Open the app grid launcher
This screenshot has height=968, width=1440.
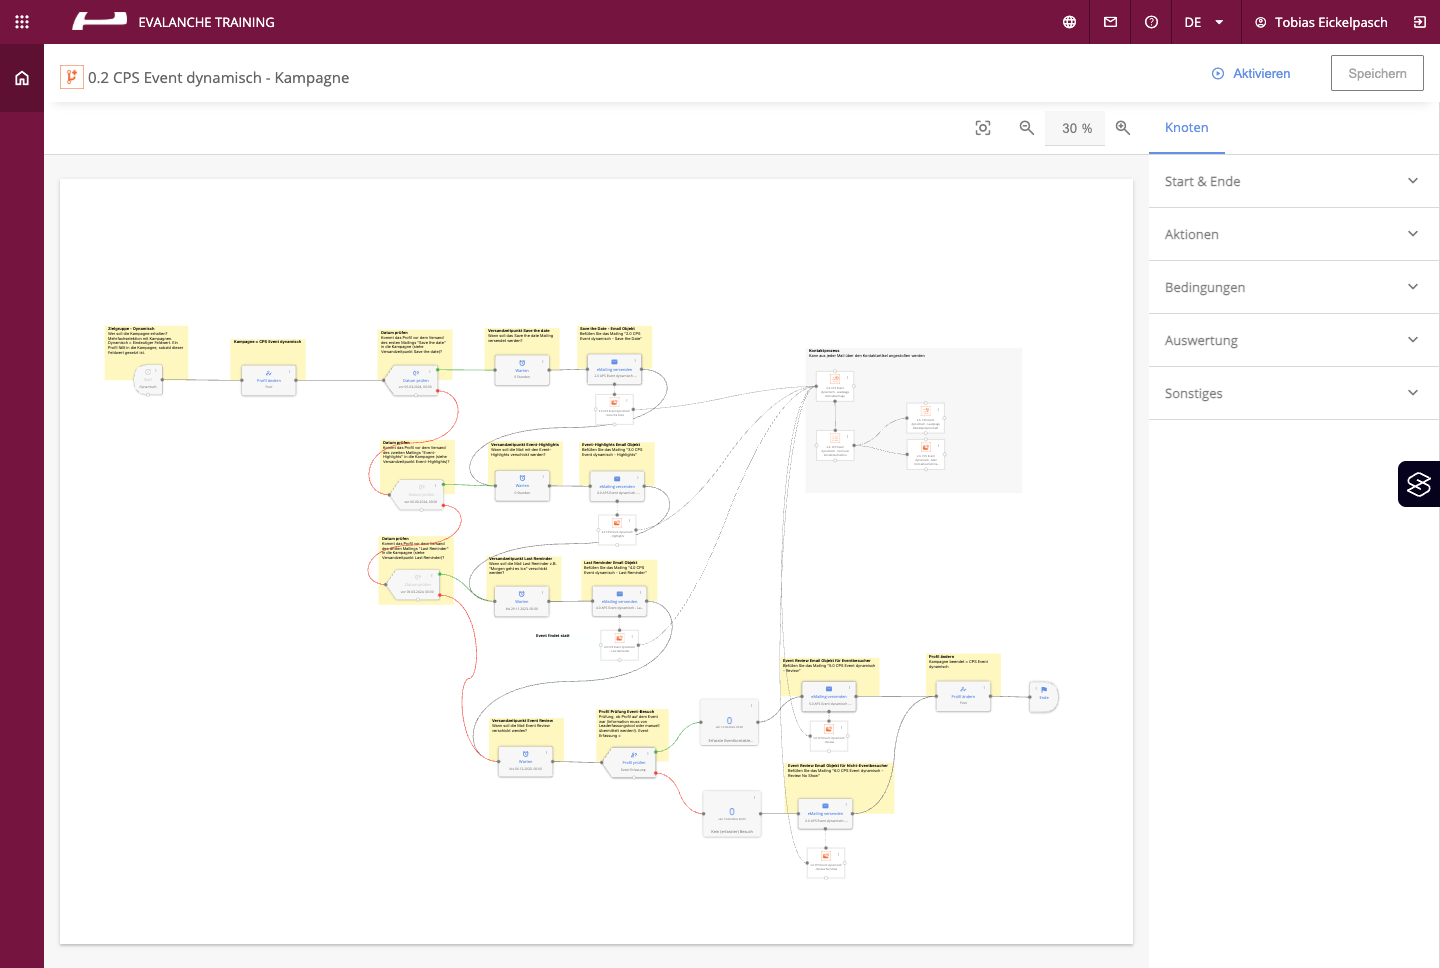click(x=22, y=22)
